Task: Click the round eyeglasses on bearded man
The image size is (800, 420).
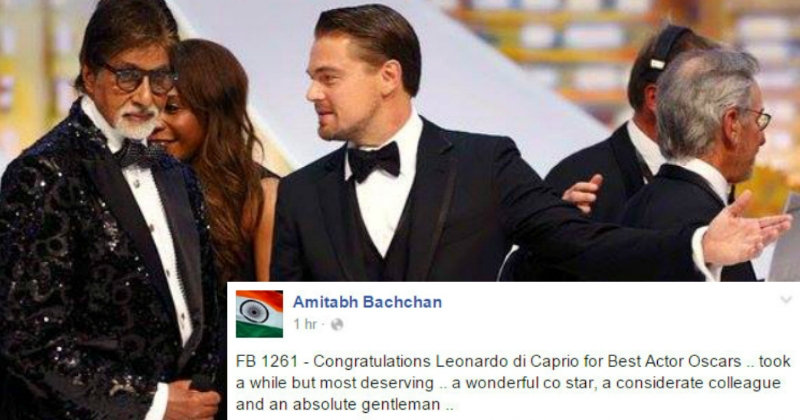Action: click(x=139, y=79)
